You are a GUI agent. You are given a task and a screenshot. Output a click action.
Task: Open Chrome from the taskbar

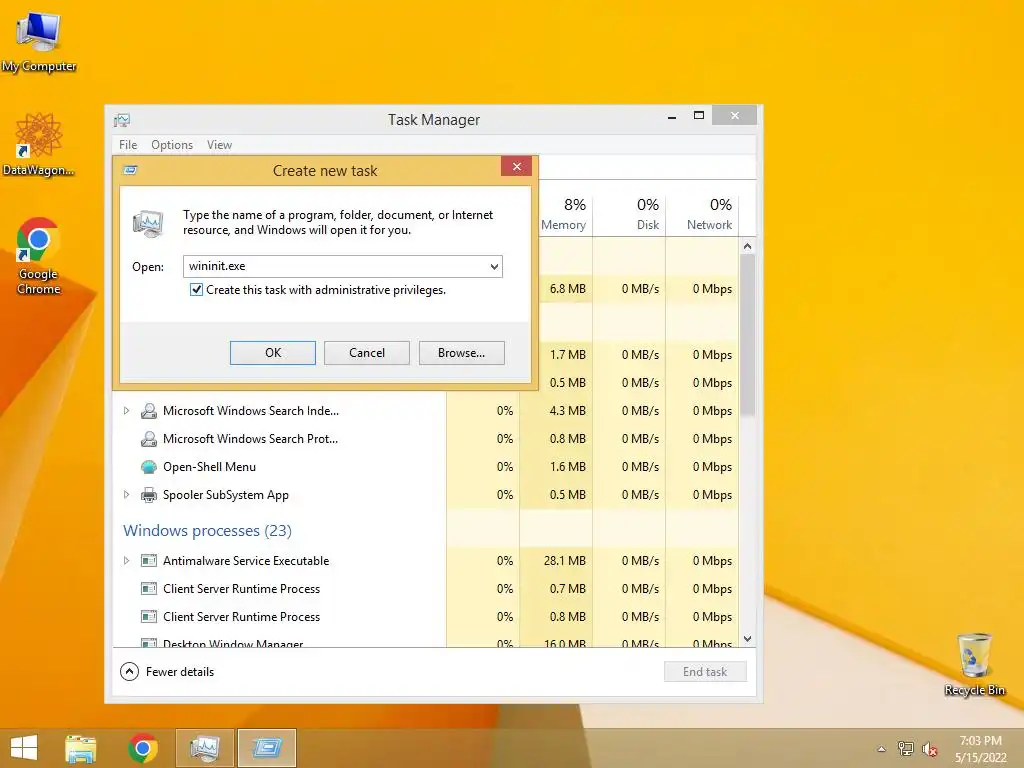pos(142,748)
